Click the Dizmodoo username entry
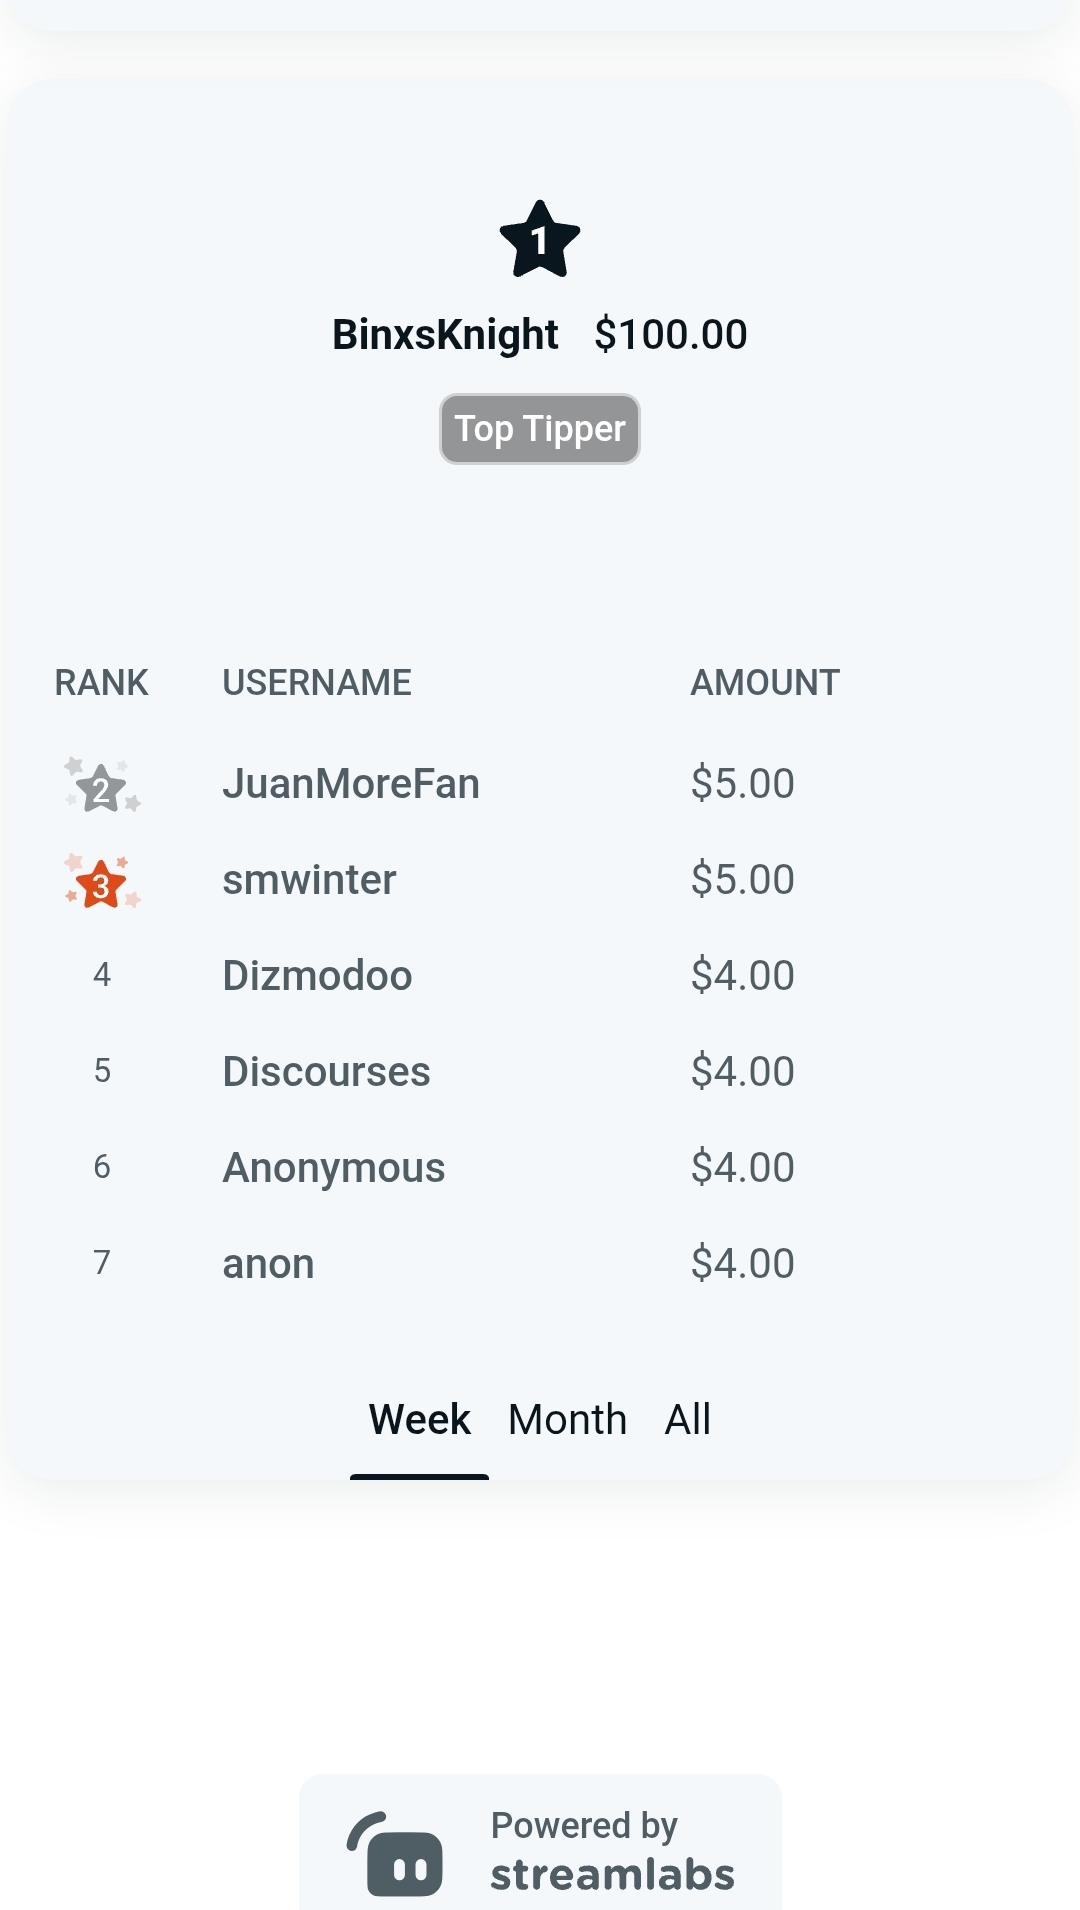Viewport: 1080px width, 1910px height. tap(317, 976)
